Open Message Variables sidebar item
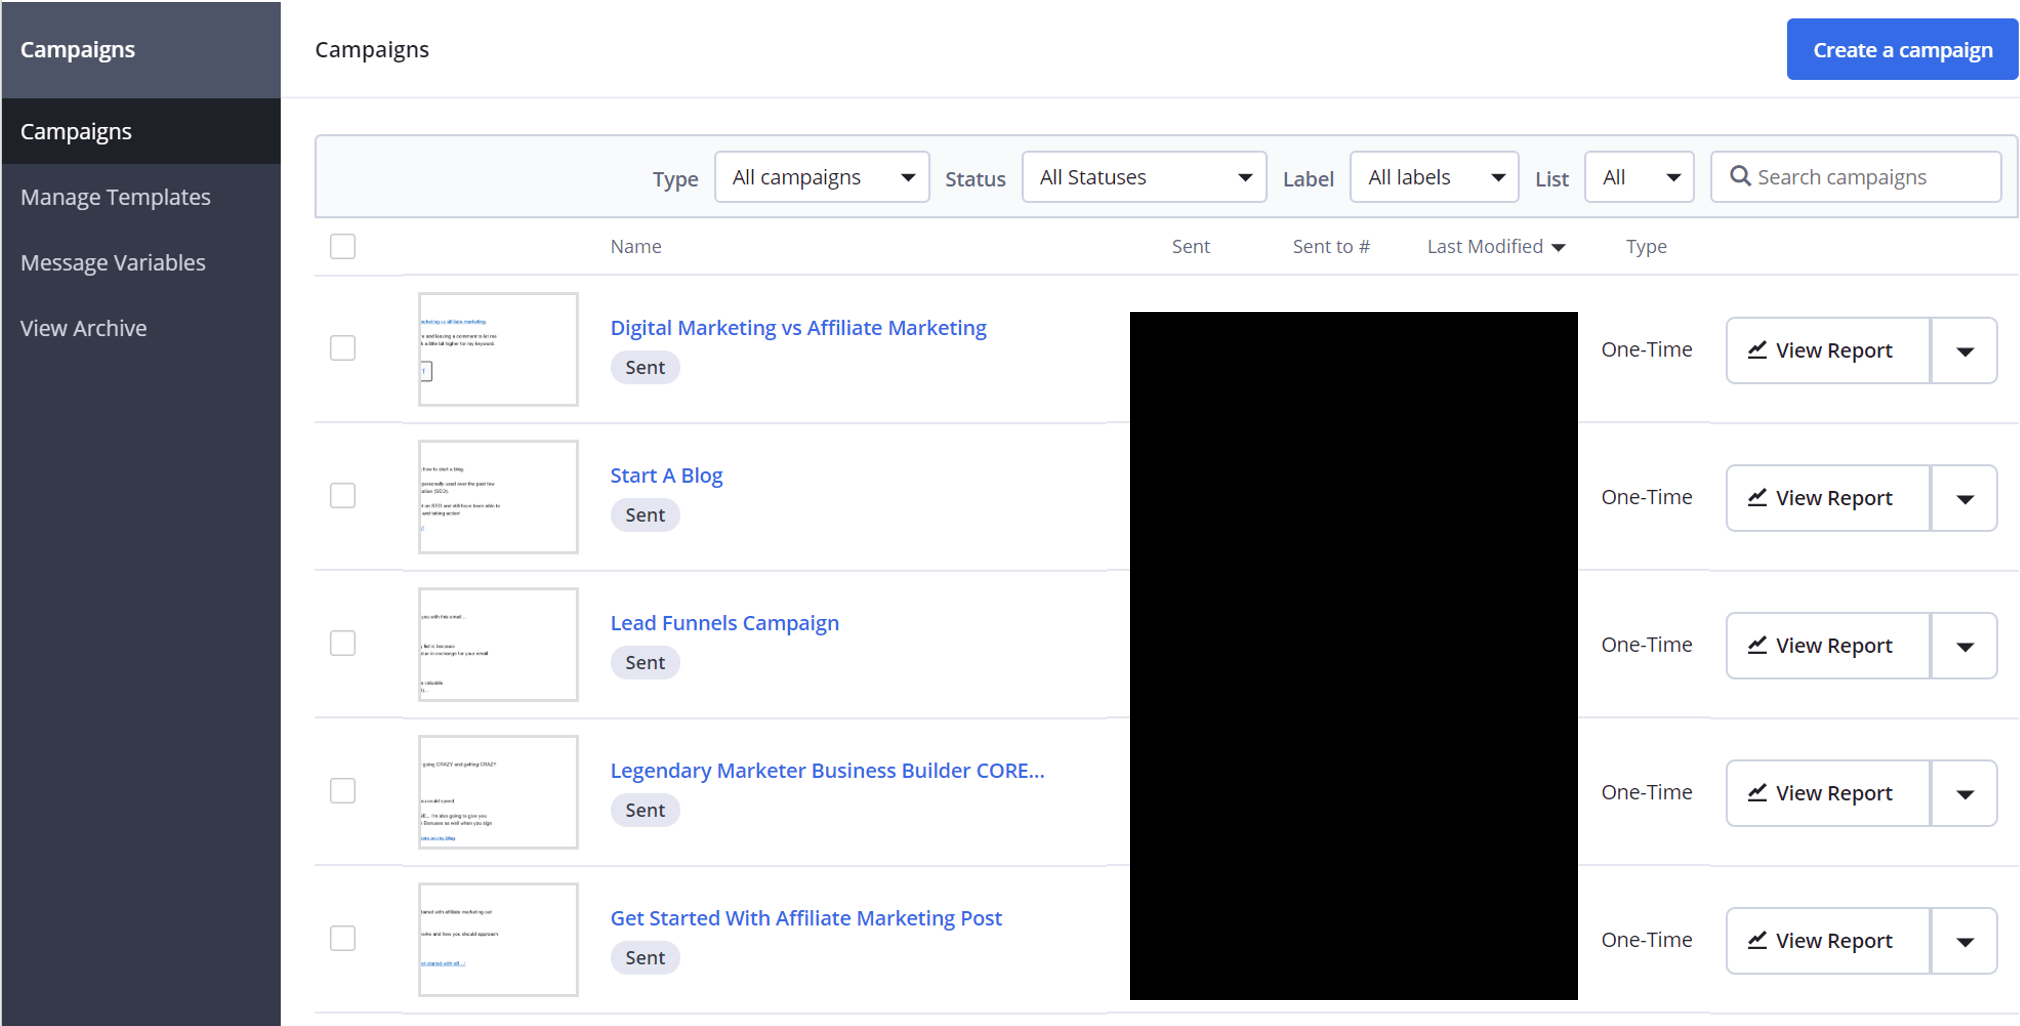 click(113, 263)
